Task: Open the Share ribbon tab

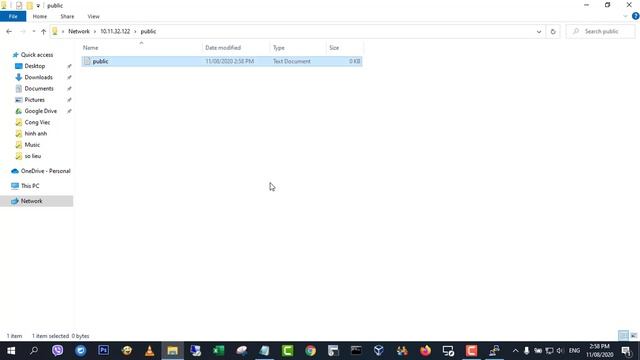Action: 67,16
